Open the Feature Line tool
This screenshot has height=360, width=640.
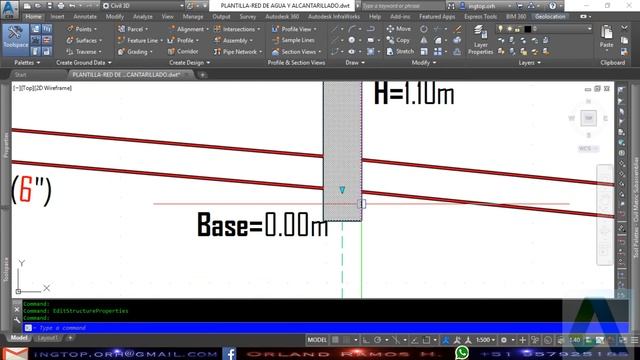[x=140, y=40]
